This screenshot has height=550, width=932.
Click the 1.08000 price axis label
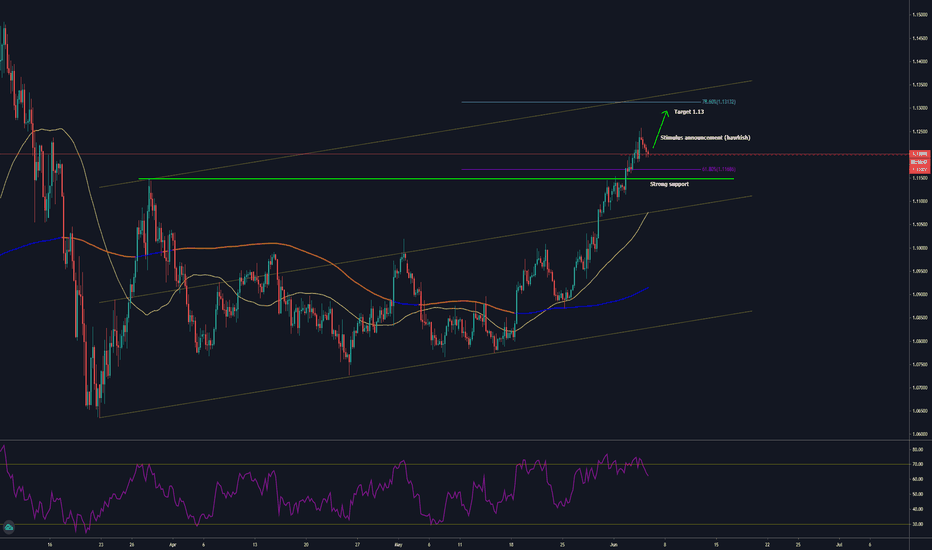pos(920,341)
